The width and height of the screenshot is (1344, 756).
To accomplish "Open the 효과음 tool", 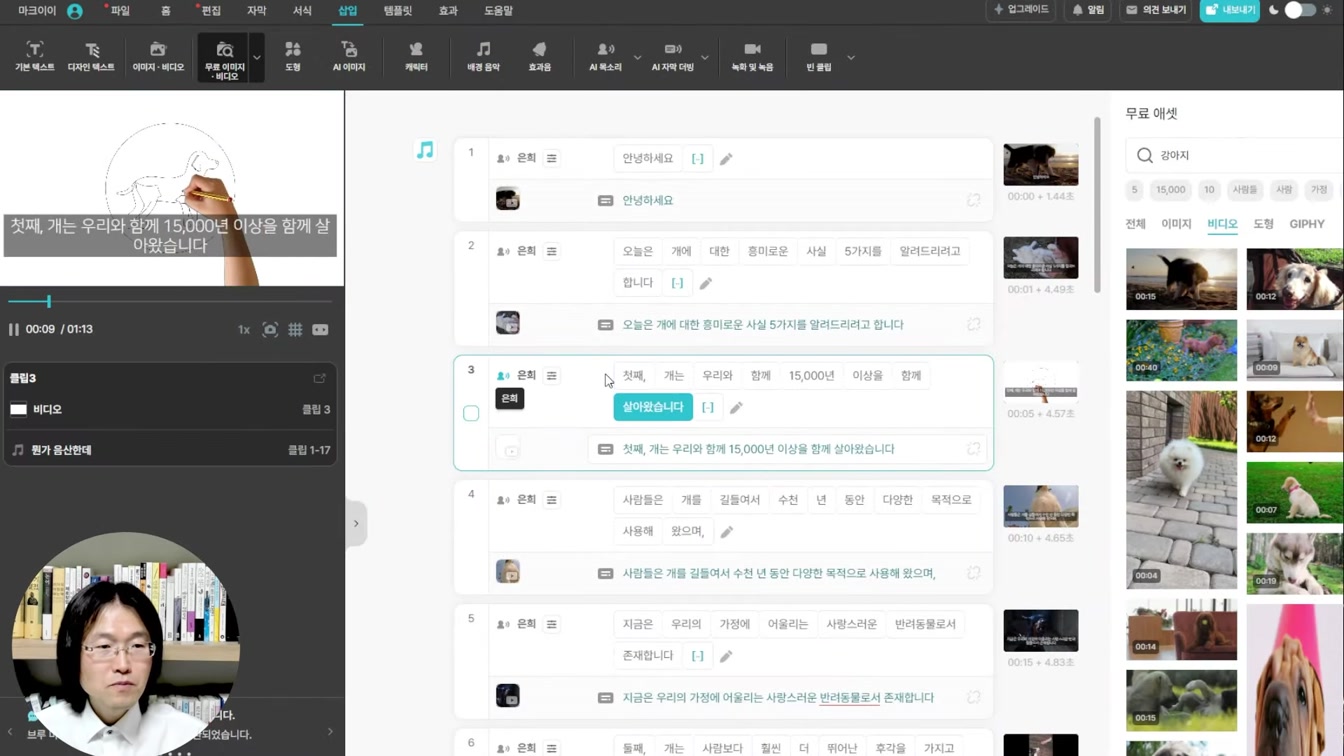I will 540,57.
